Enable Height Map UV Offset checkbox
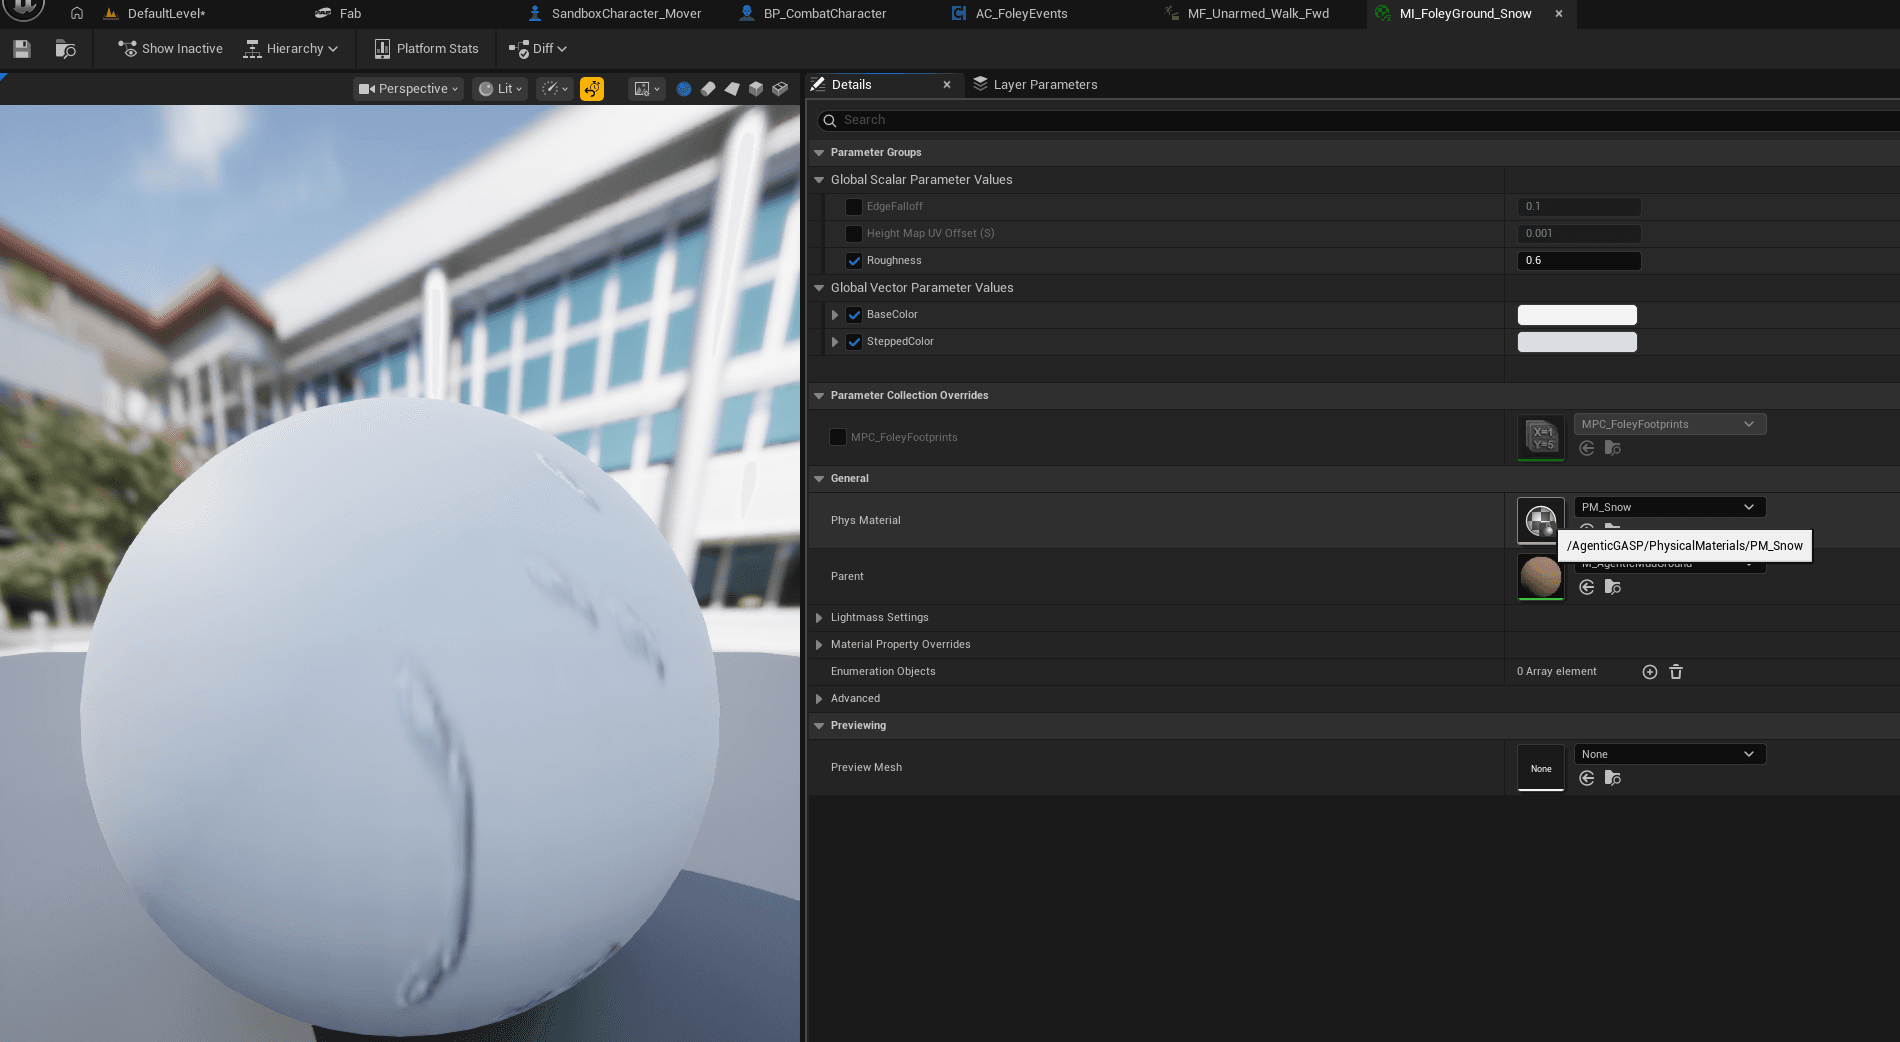The width and height of the screenshot is (1900, 1042). click(x=854, y=234)
